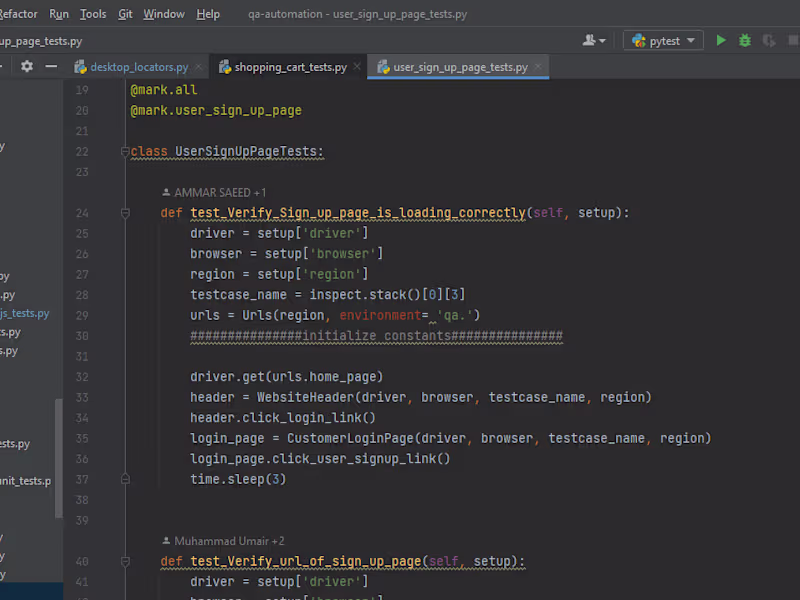Collapse the test_Verify_url_of_sign_up_page method fold

pos(126,561)
